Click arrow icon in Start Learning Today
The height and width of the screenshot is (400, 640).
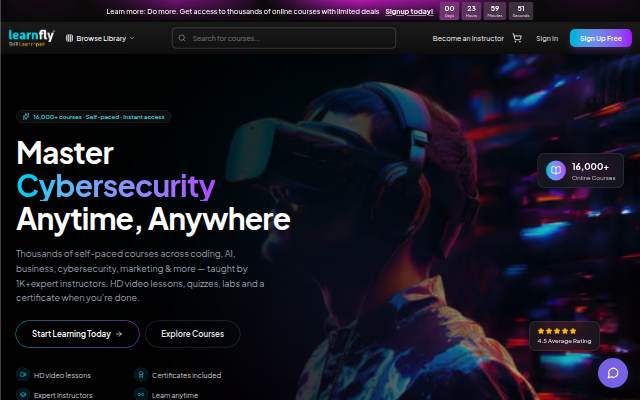tap(119, 334)
